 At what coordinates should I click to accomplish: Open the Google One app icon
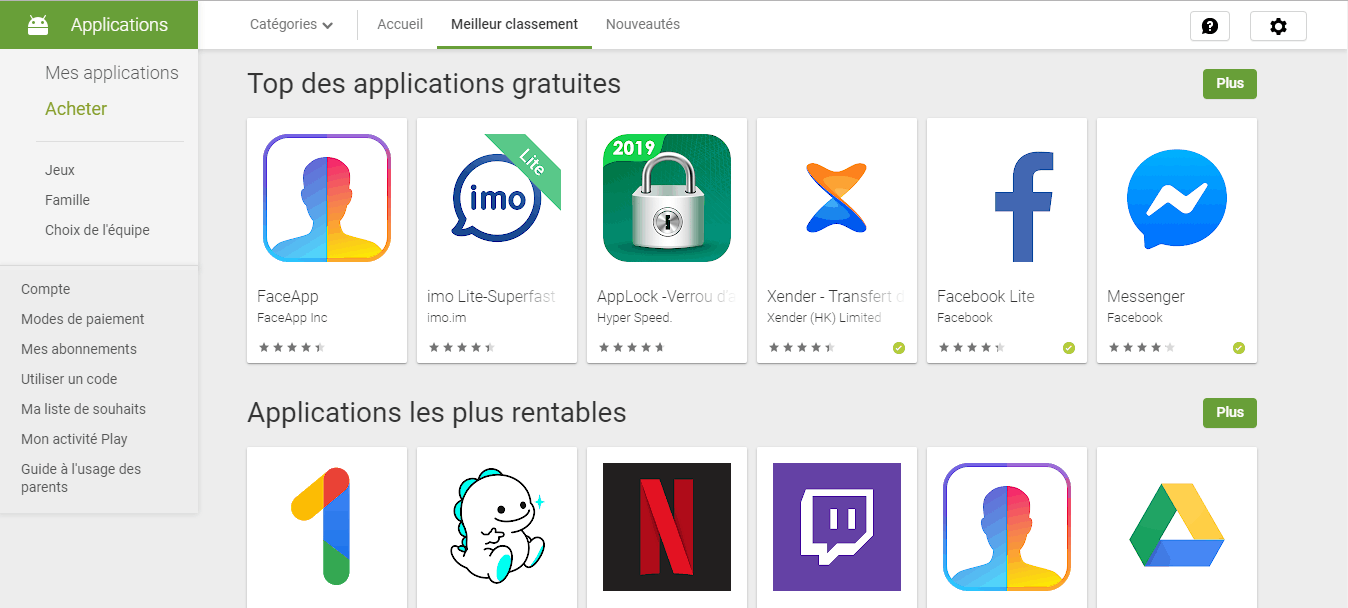click(327, 527)
